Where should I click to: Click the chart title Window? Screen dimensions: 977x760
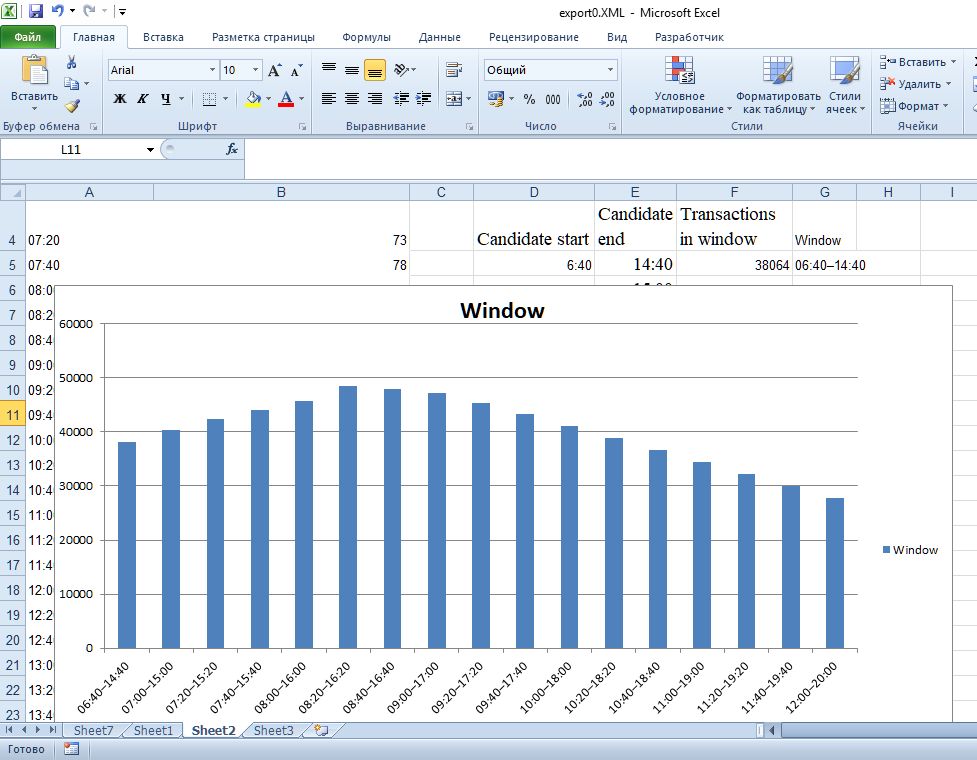click(x=502, y=310)
